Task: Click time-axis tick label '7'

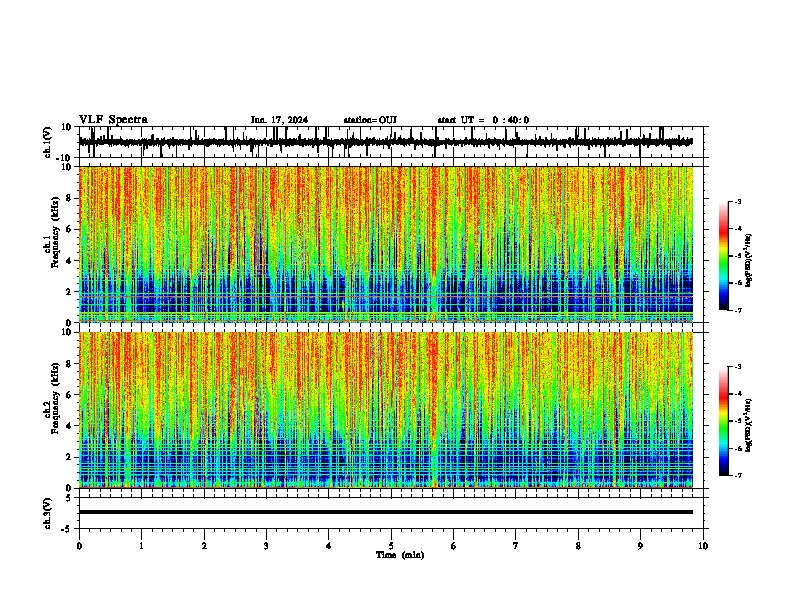Action: [x=516, y=546]
